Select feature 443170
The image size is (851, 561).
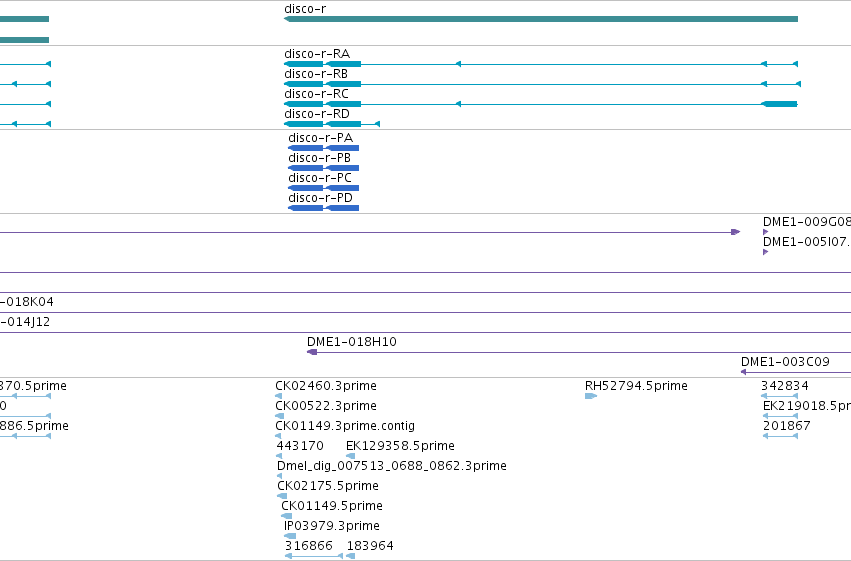tap(300, 446)
